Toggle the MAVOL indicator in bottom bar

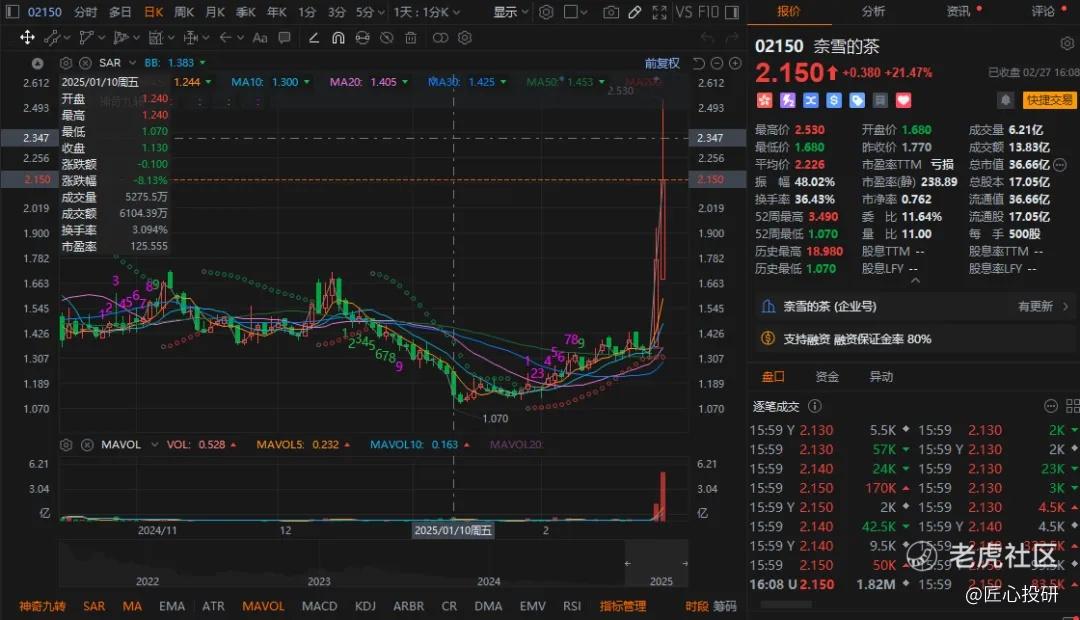[x=263, y=606]
